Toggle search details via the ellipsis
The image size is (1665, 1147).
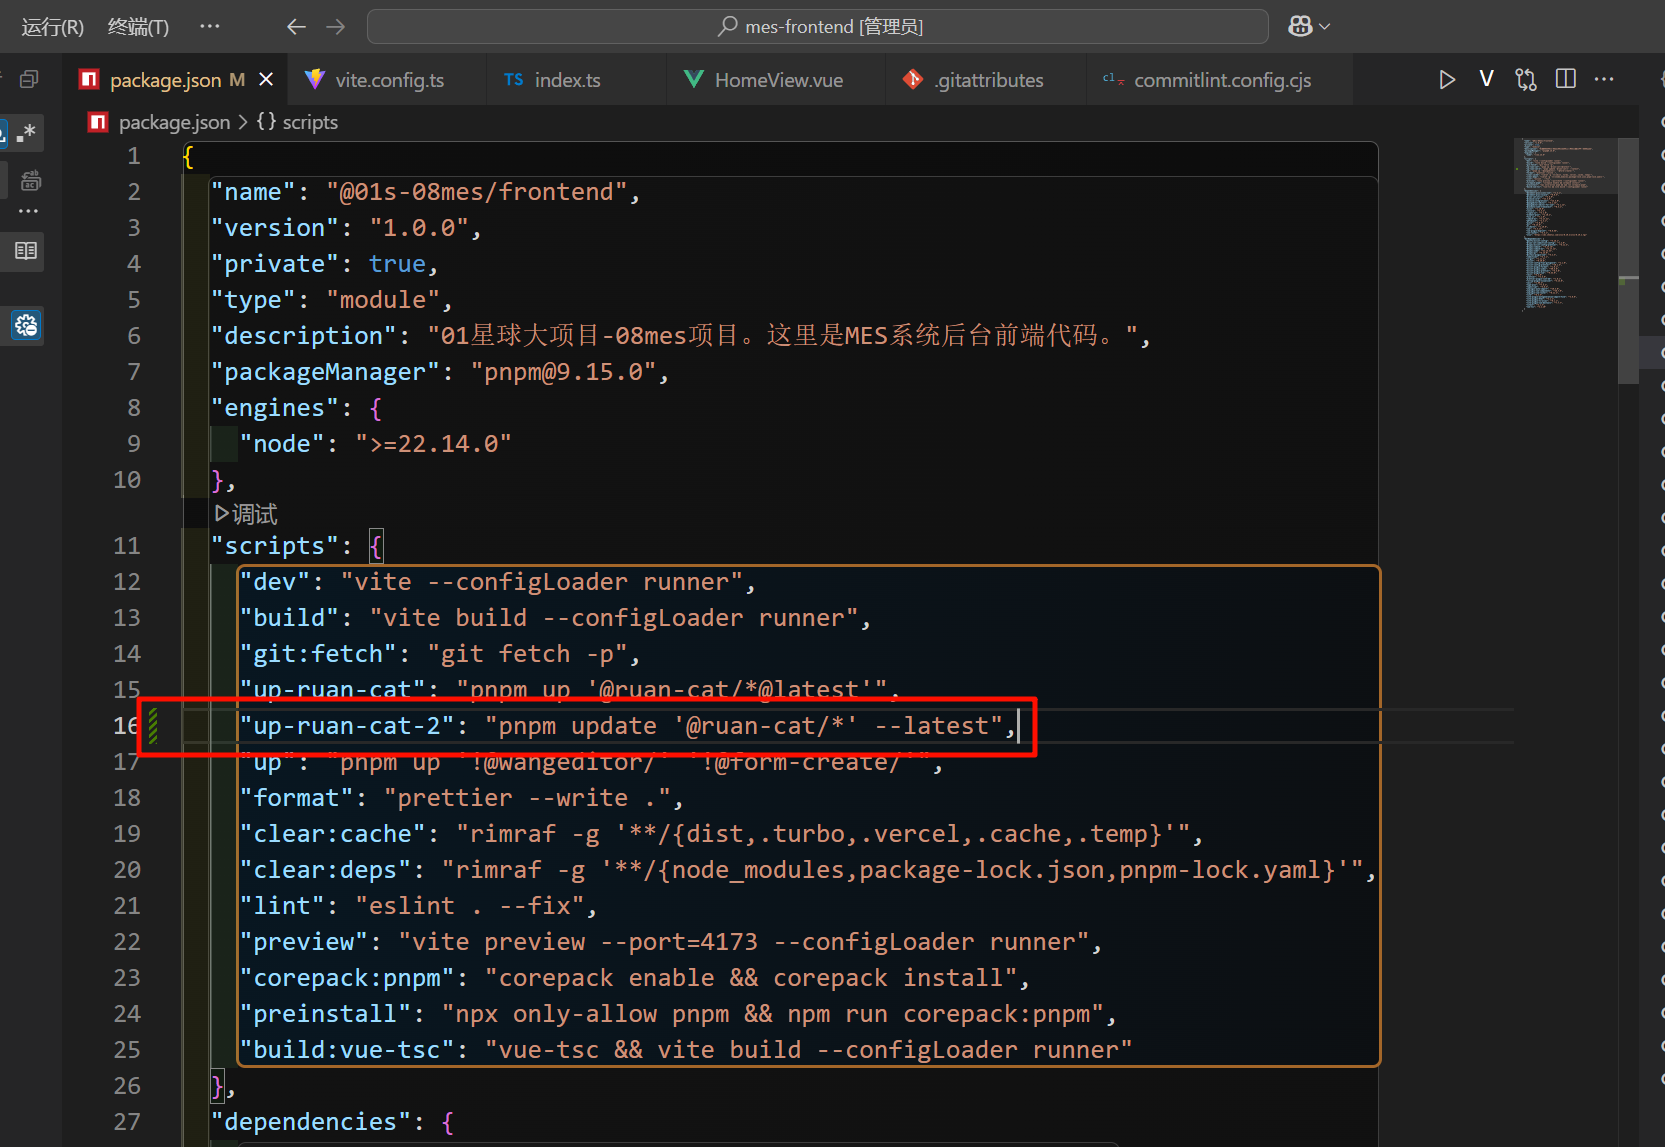pos(28,211)
